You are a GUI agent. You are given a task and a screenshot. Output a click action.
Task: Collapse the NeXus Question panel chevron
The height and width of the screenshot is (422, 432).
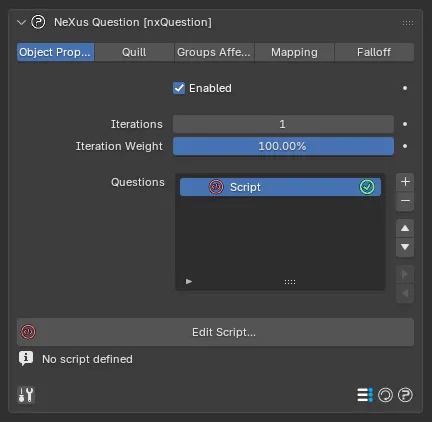(x=21, y=23)
